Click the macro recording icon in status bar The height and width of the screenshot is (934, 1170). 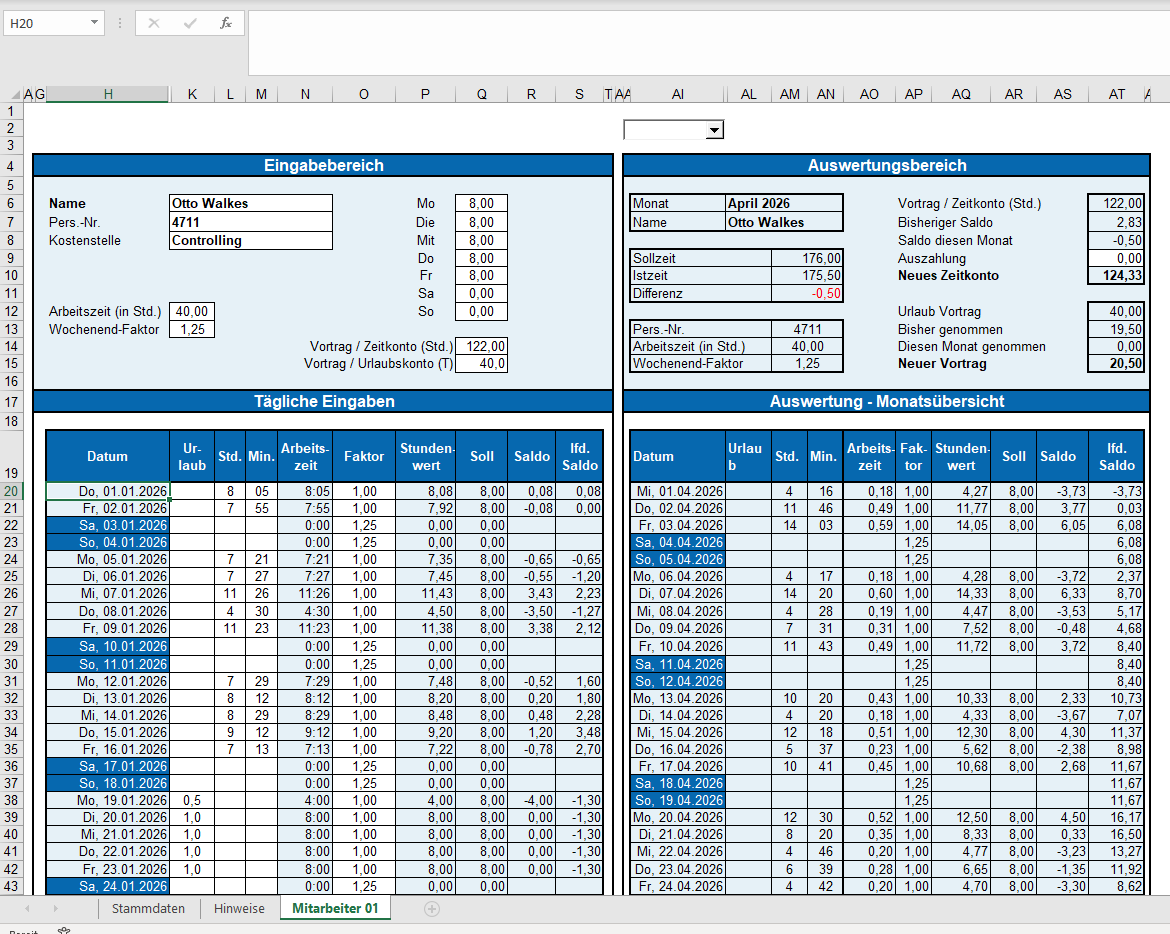tap(64, 930)
